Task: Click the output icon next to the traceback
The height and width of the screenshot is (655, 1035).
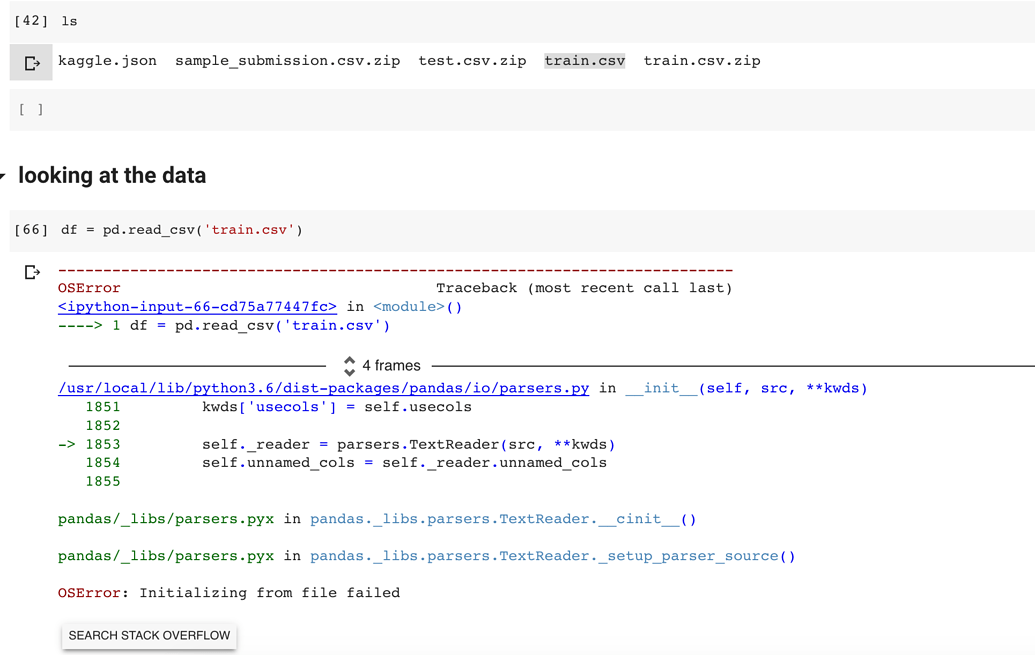Action: [33, 270]
